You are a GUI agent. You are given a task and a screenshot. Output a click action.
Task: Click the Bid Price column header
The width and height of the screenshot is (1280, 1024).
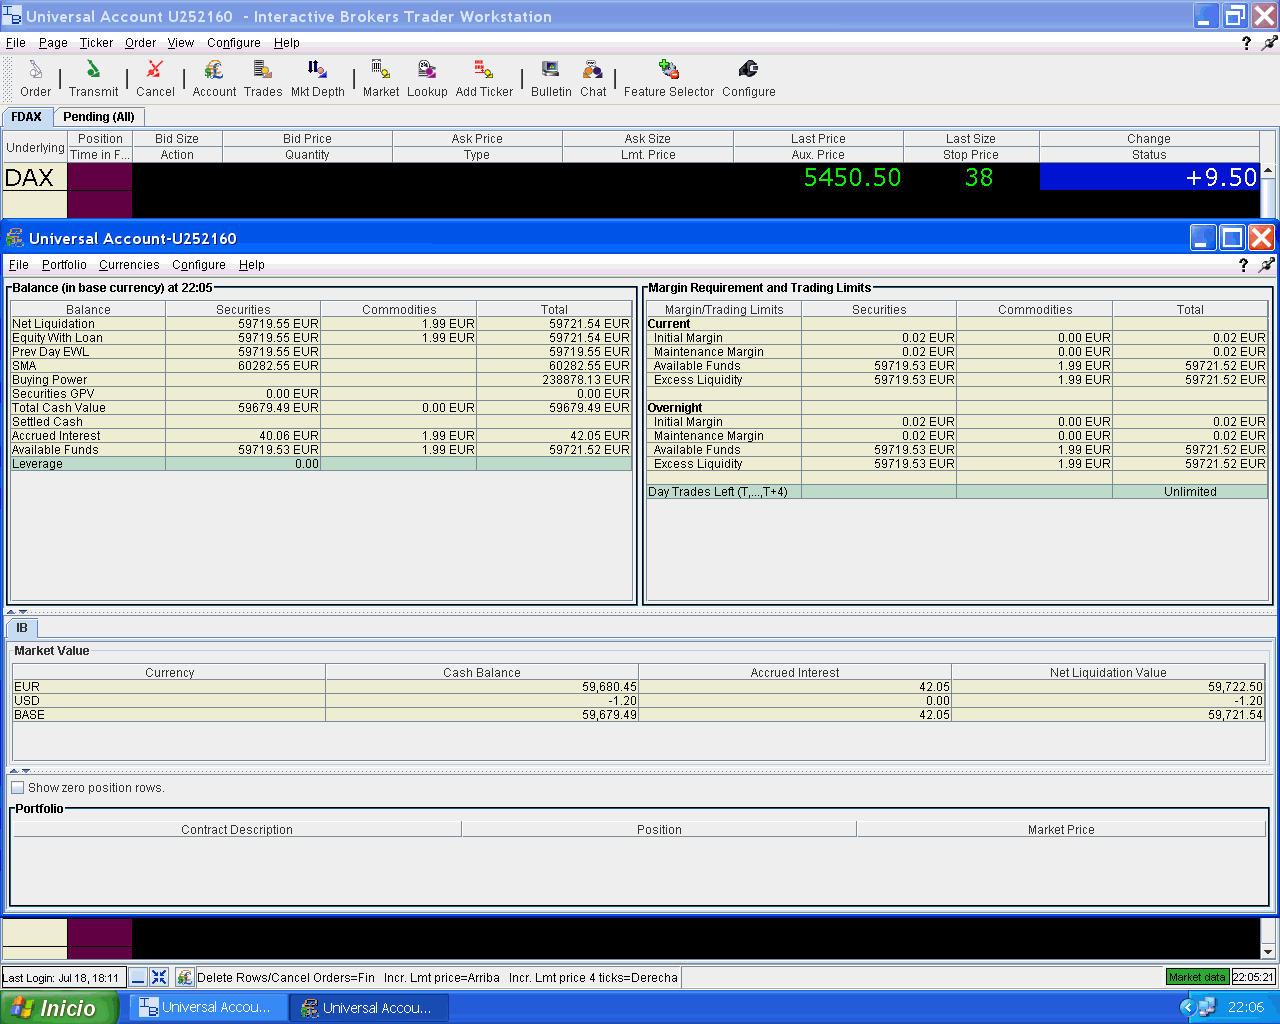point(307,139)
